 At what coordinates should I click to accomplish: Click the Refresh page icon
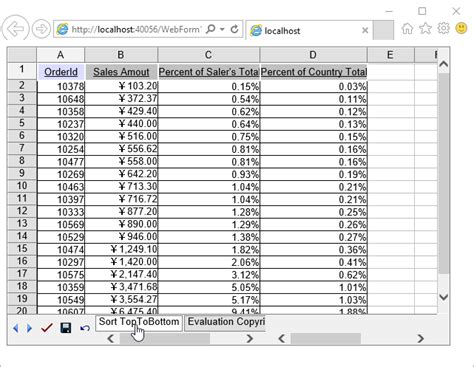click(x=234, y=29)
